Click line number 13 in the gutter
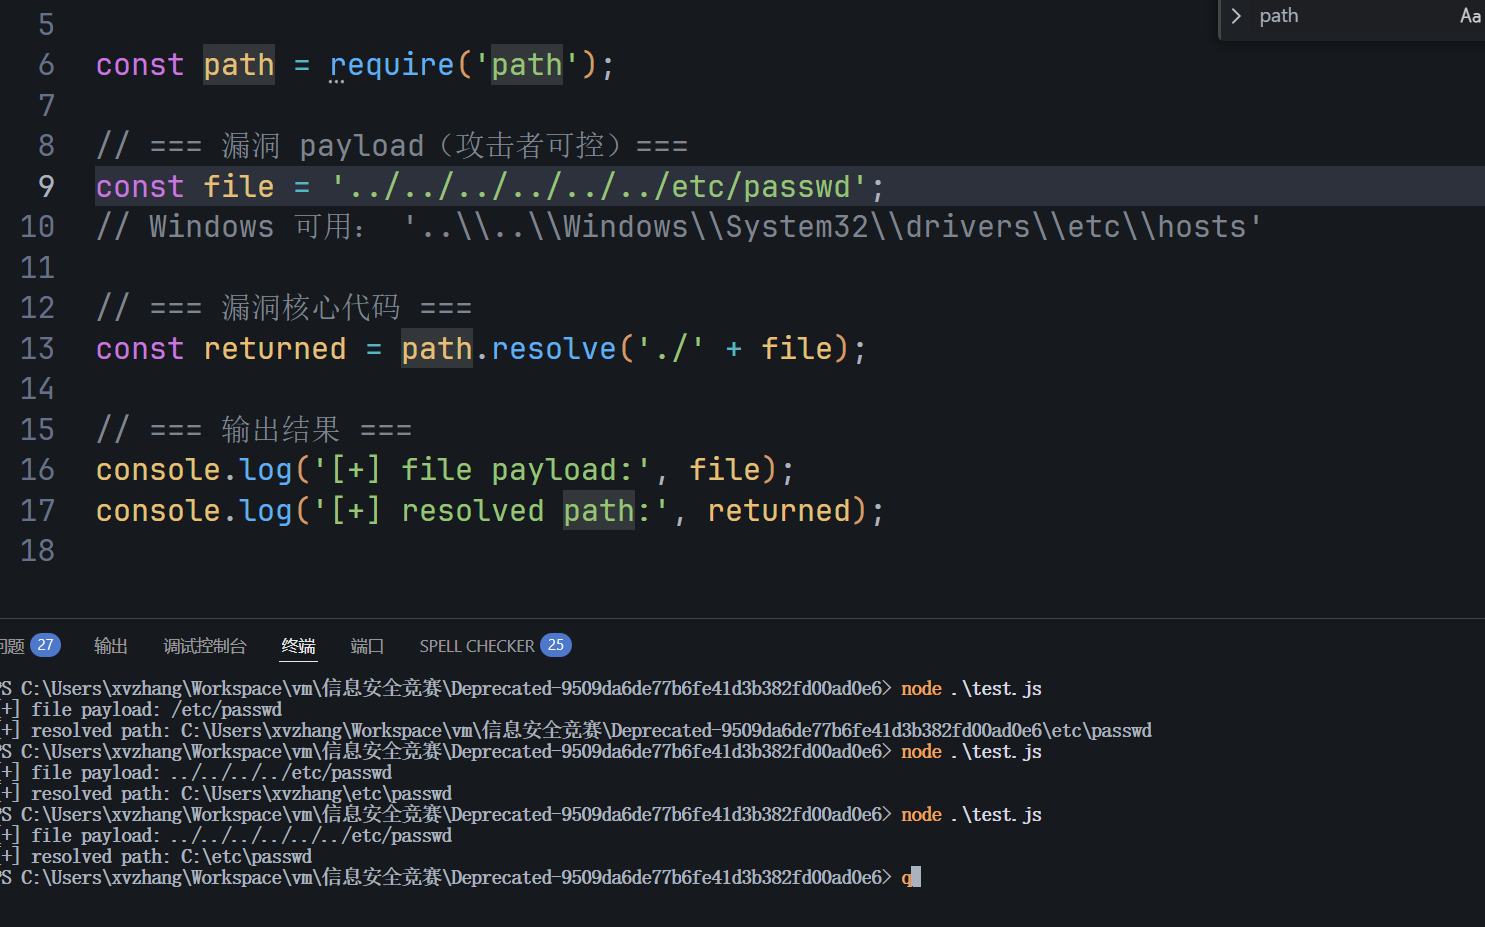 (x=37, y=348)
